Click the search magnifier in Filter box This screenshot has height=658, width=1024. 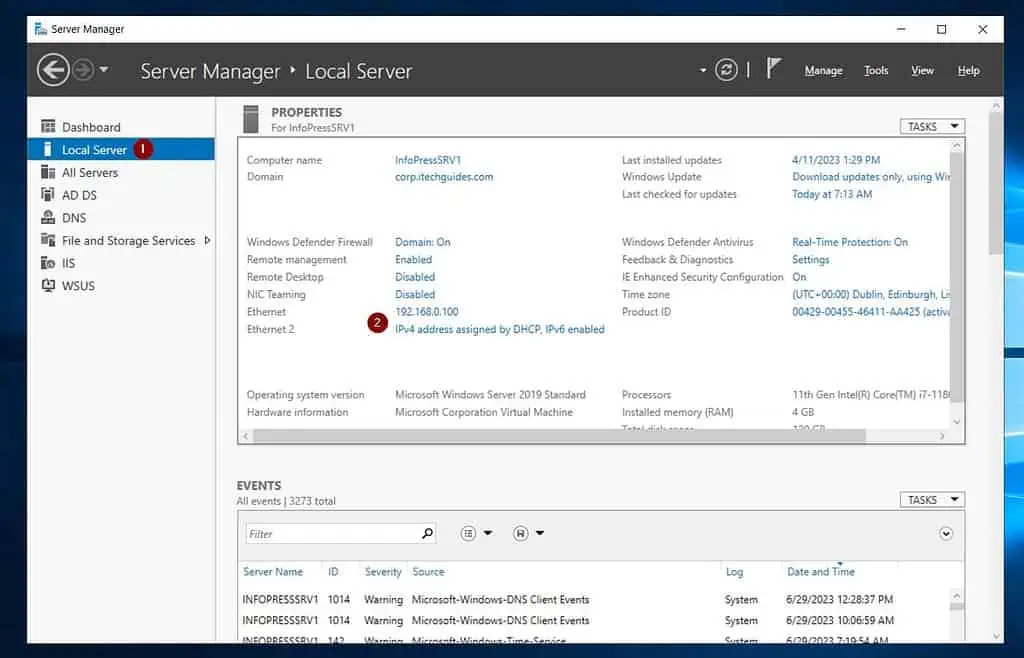428,534
